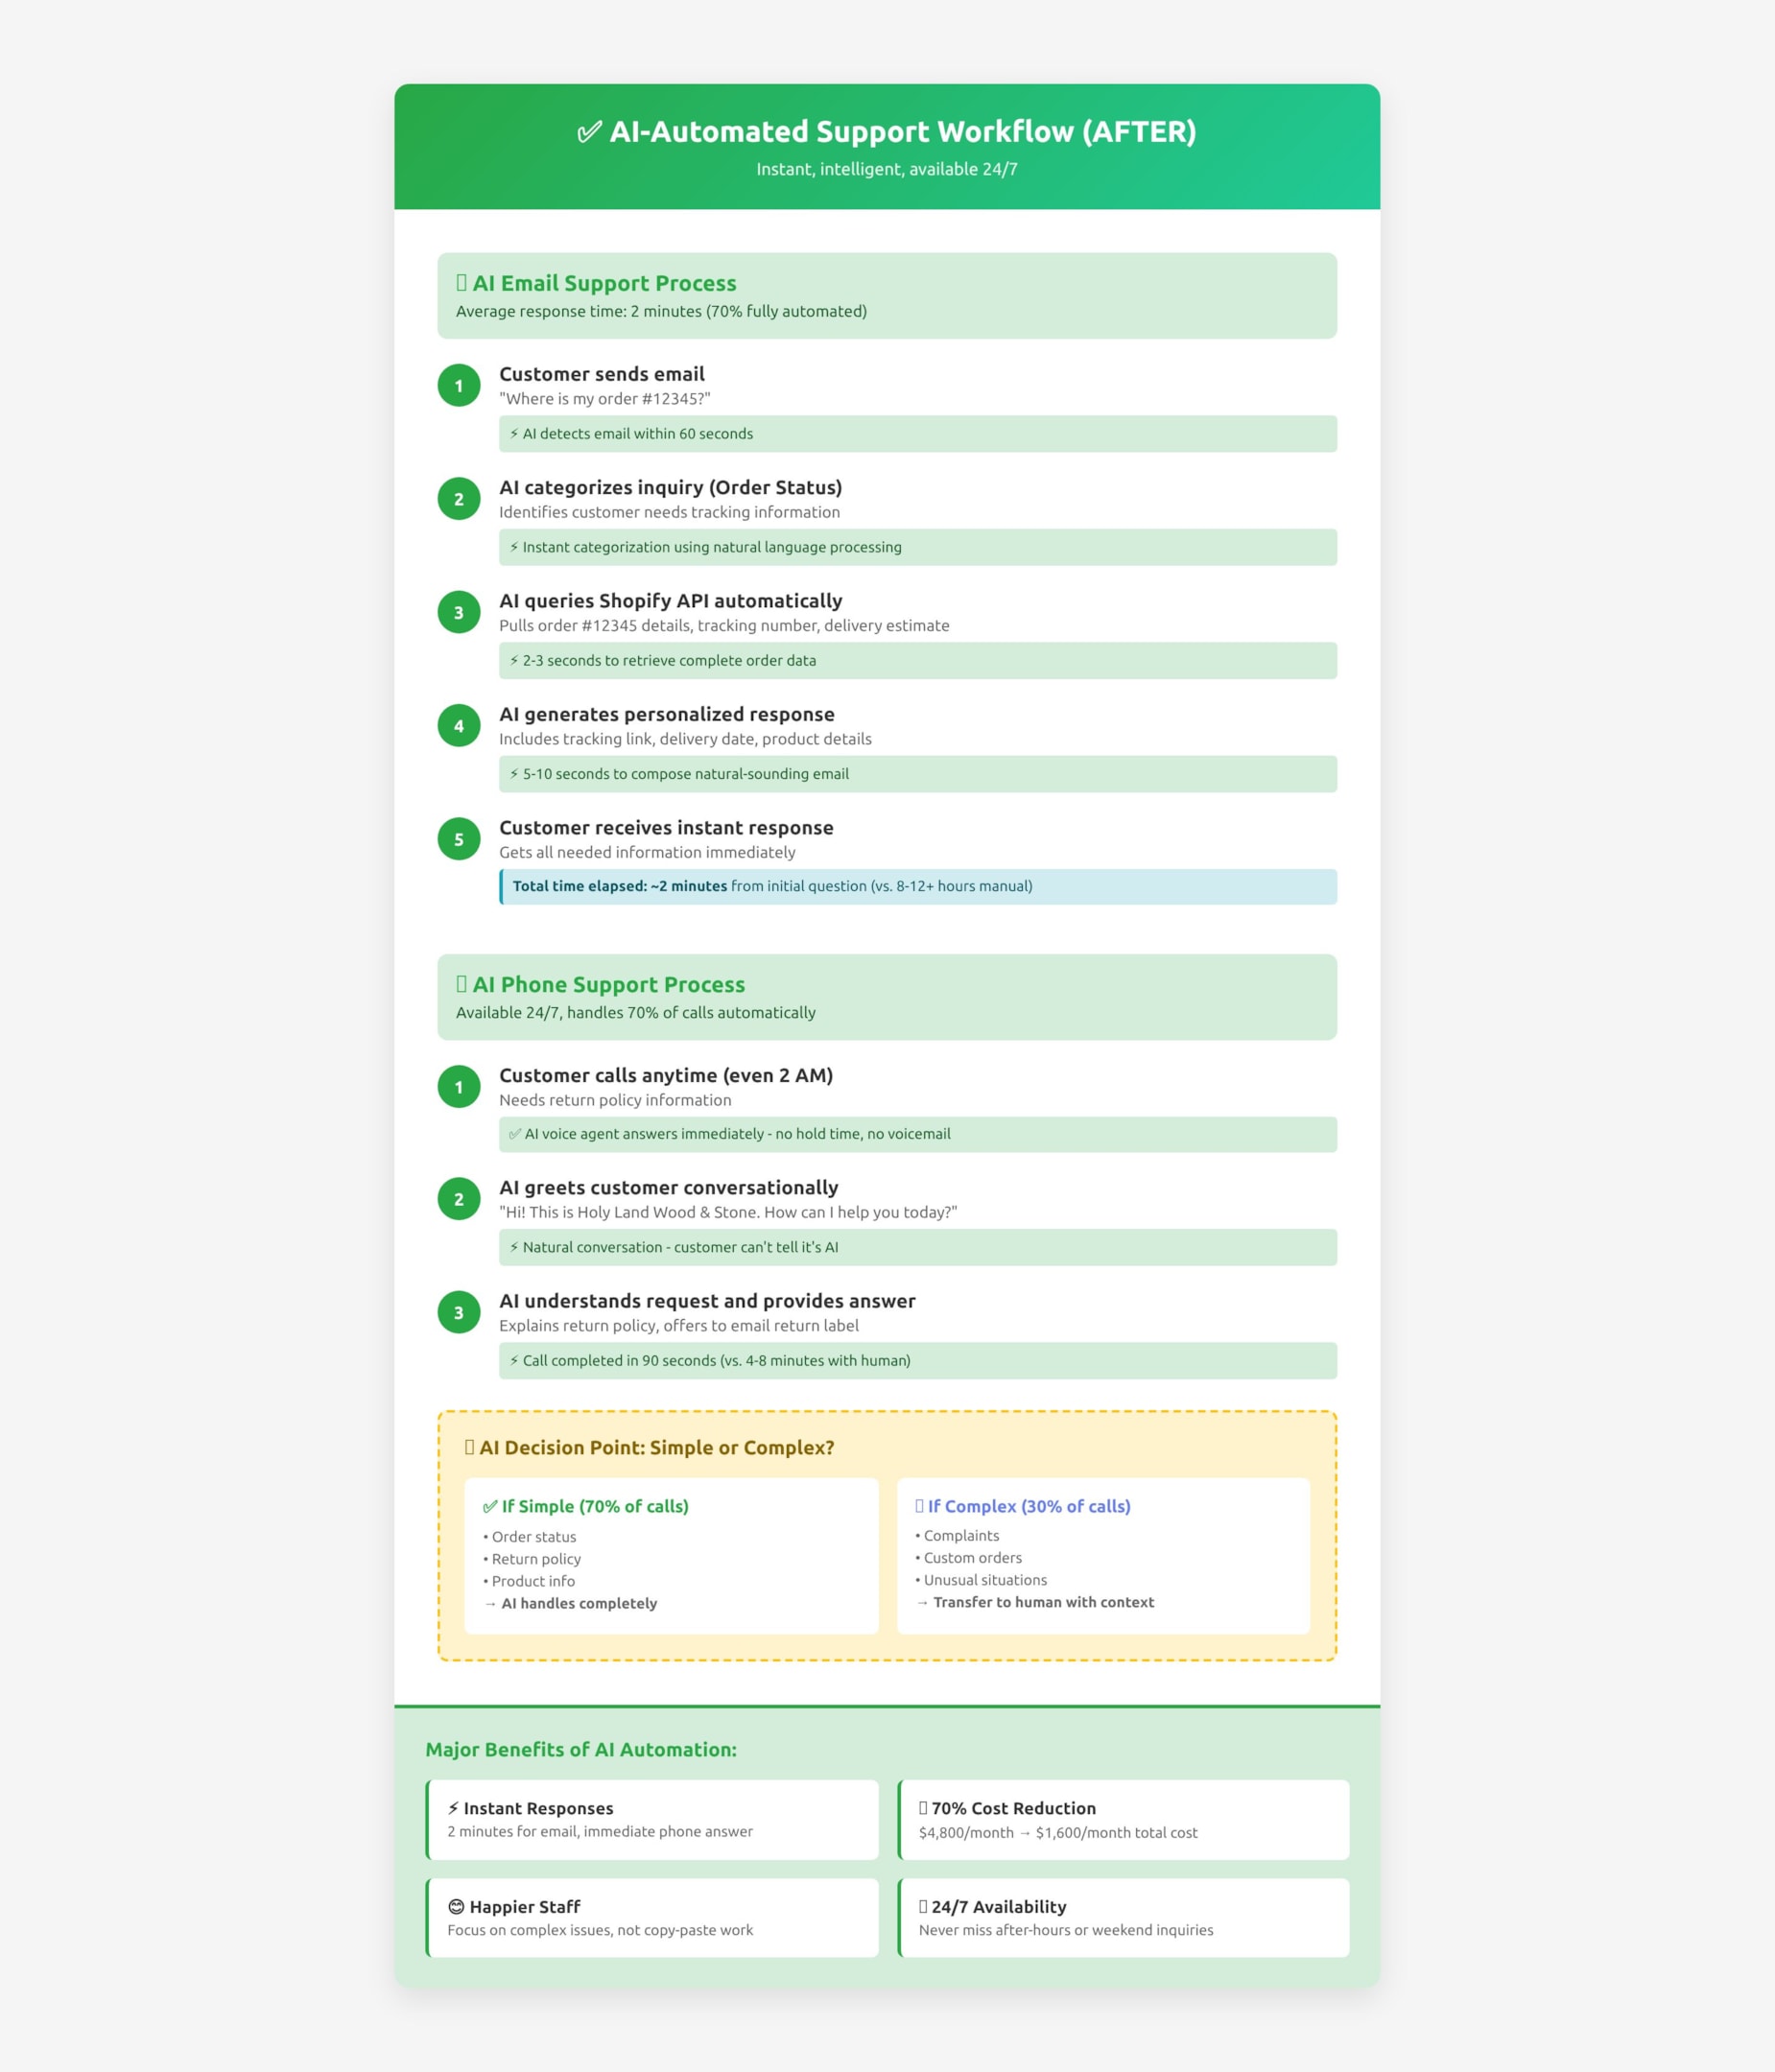1775x2072 pixels.
Task: Click AI understands request and provides answer title
Action: coord(707,1301)
